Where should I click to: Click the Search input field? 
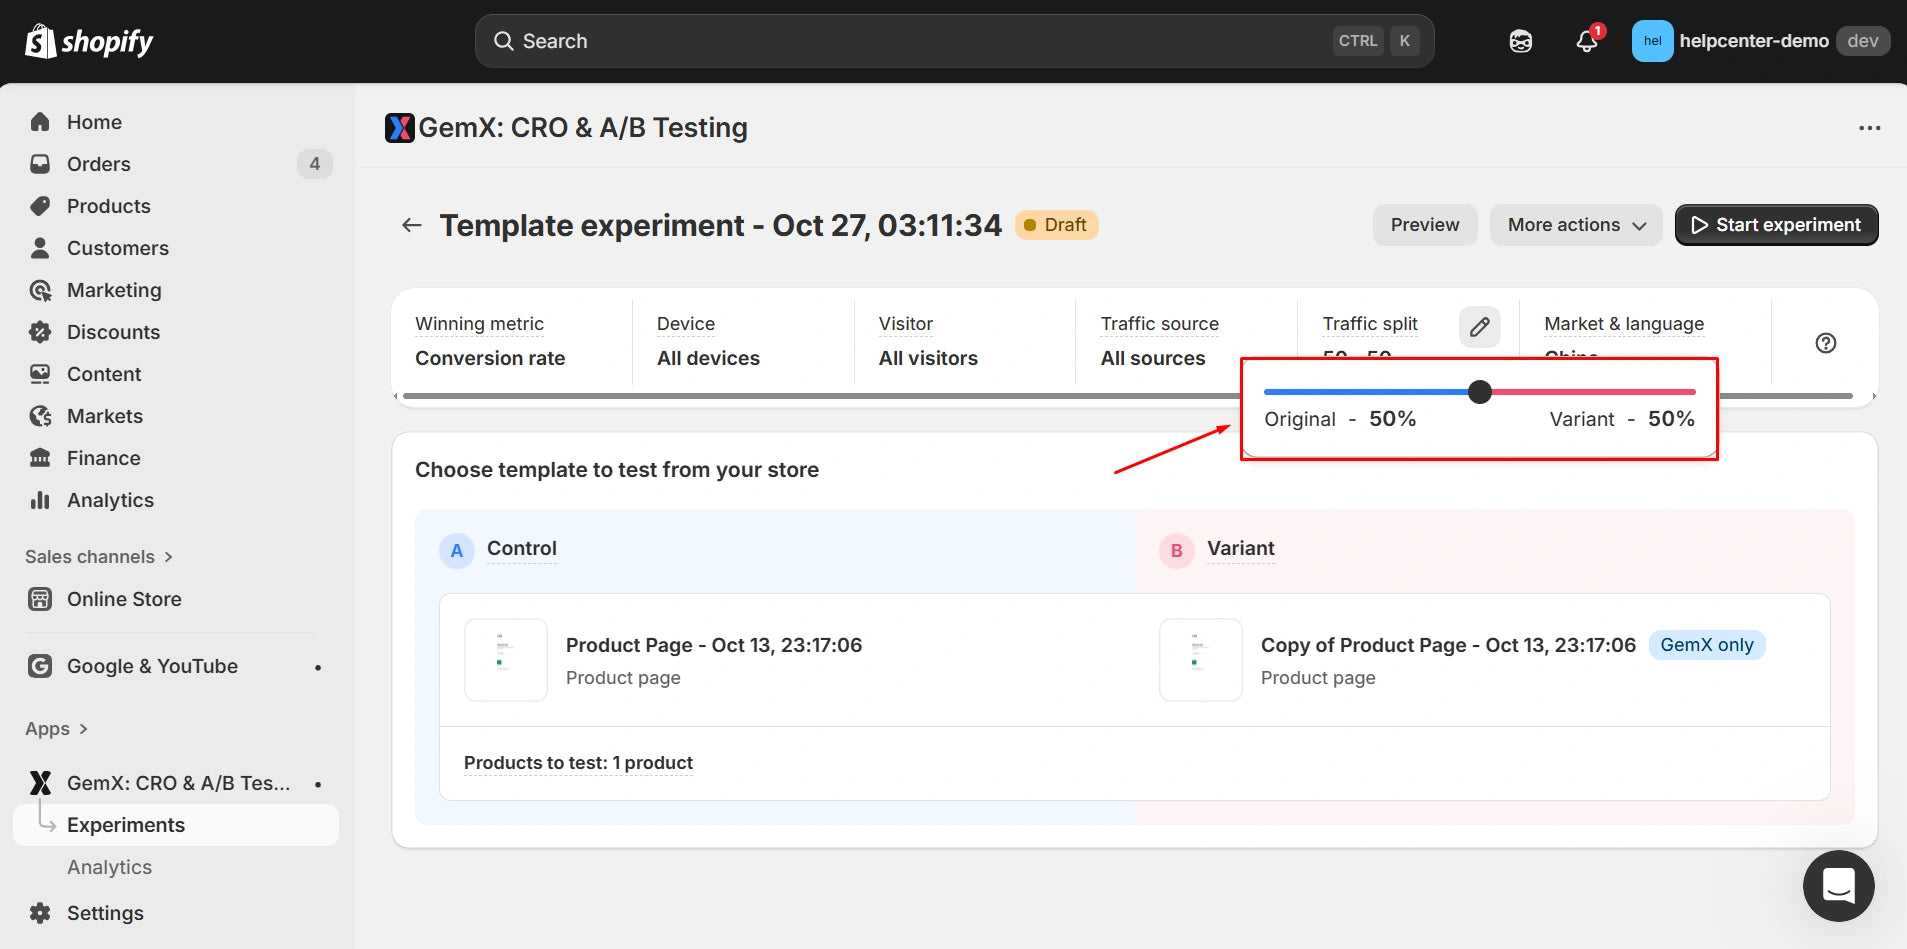click(x=920, y=41)
